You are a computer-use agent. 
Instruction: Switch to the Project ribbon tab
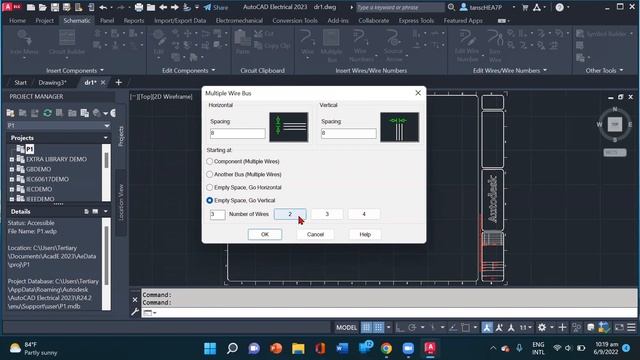pos(44,20)
